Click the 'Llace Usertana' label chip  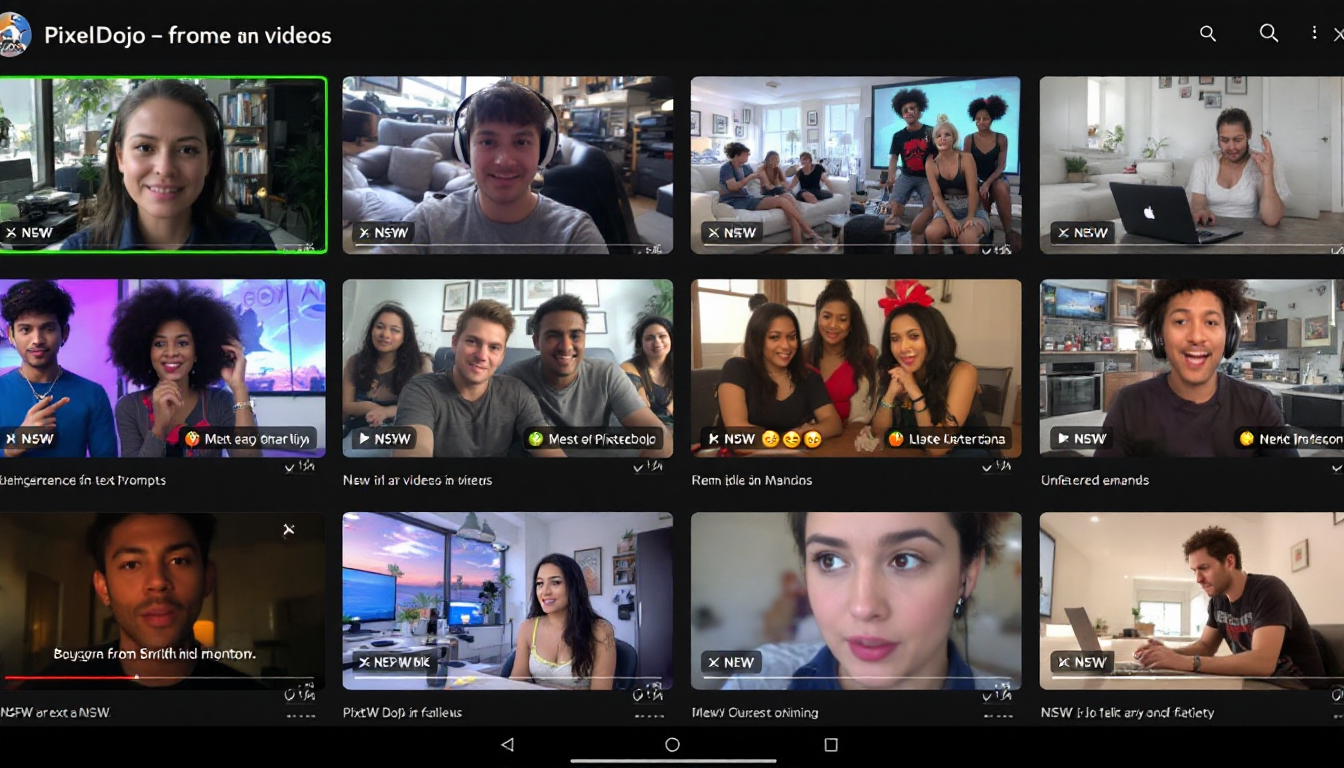[x=948, y=439]
